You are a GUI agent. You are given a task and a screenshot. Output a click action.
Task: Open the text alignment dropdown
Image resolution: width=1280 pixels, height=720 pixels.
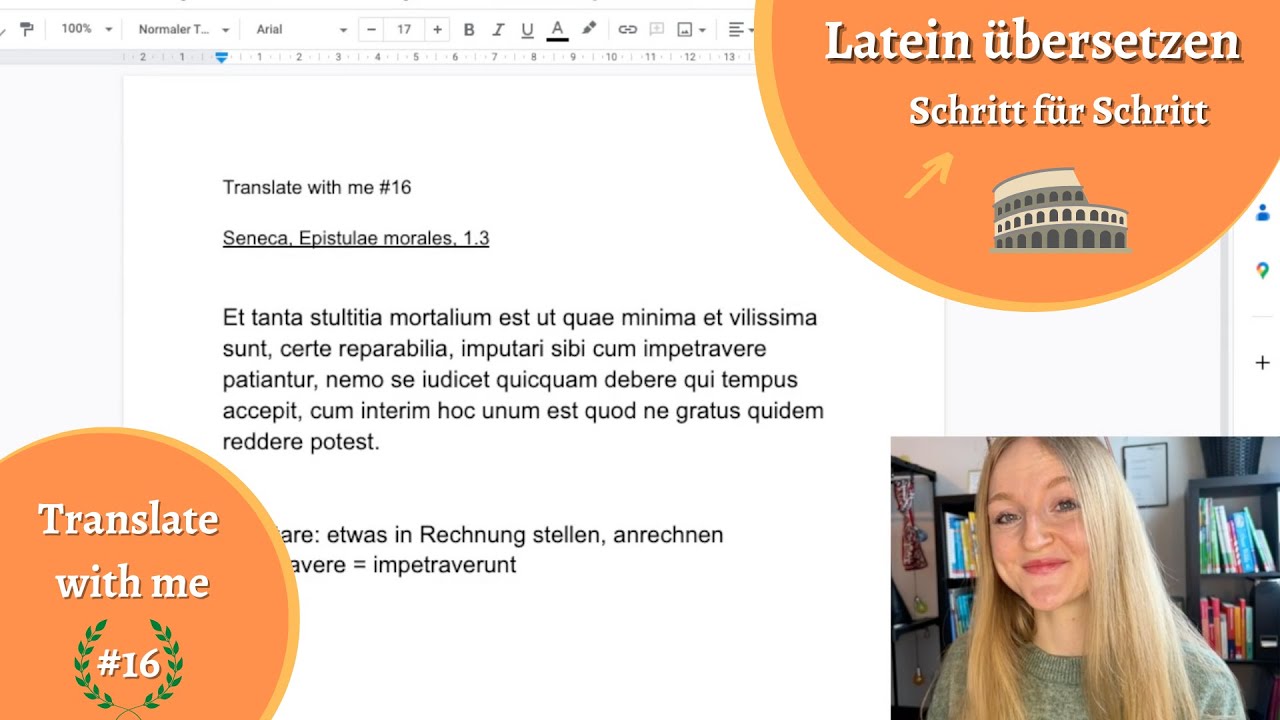741,29
